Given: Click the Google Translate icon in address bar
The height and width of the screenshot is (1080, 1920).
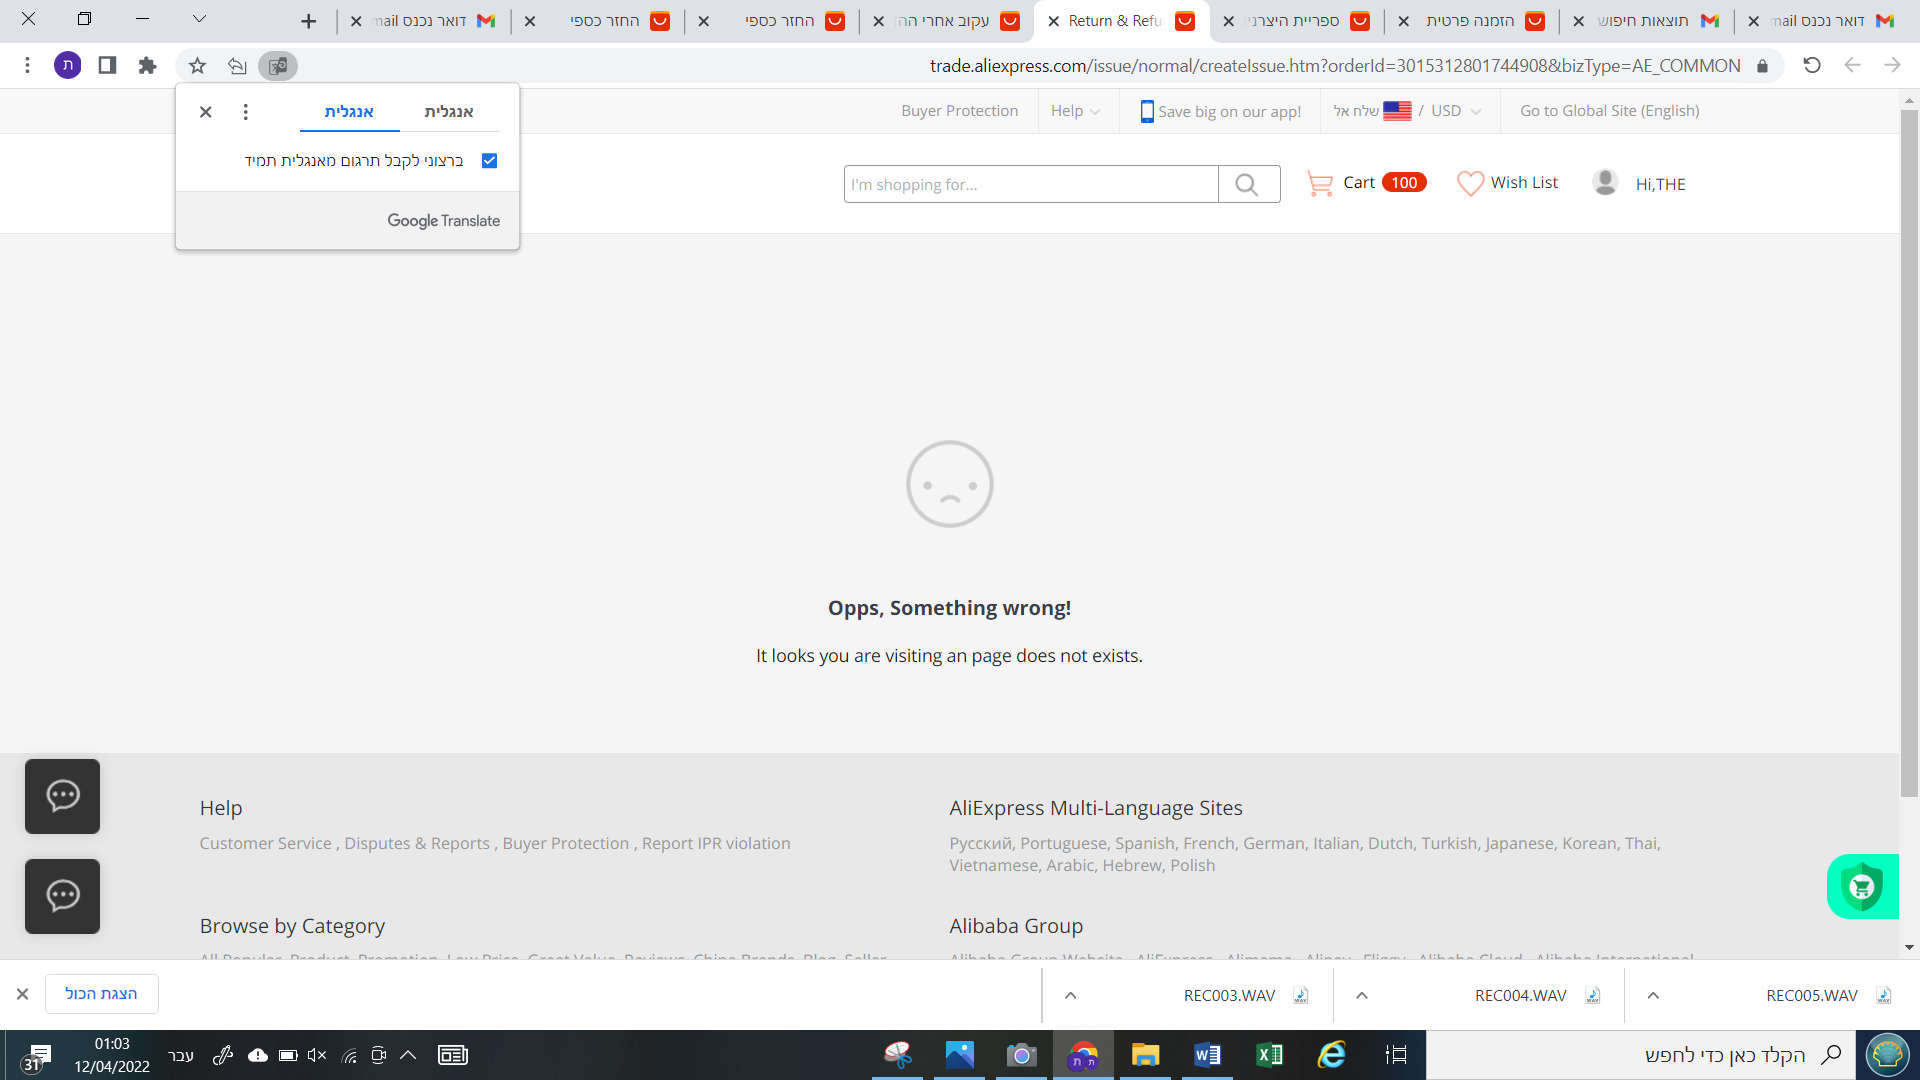Looking at the screenshot, I should [278, 66].
